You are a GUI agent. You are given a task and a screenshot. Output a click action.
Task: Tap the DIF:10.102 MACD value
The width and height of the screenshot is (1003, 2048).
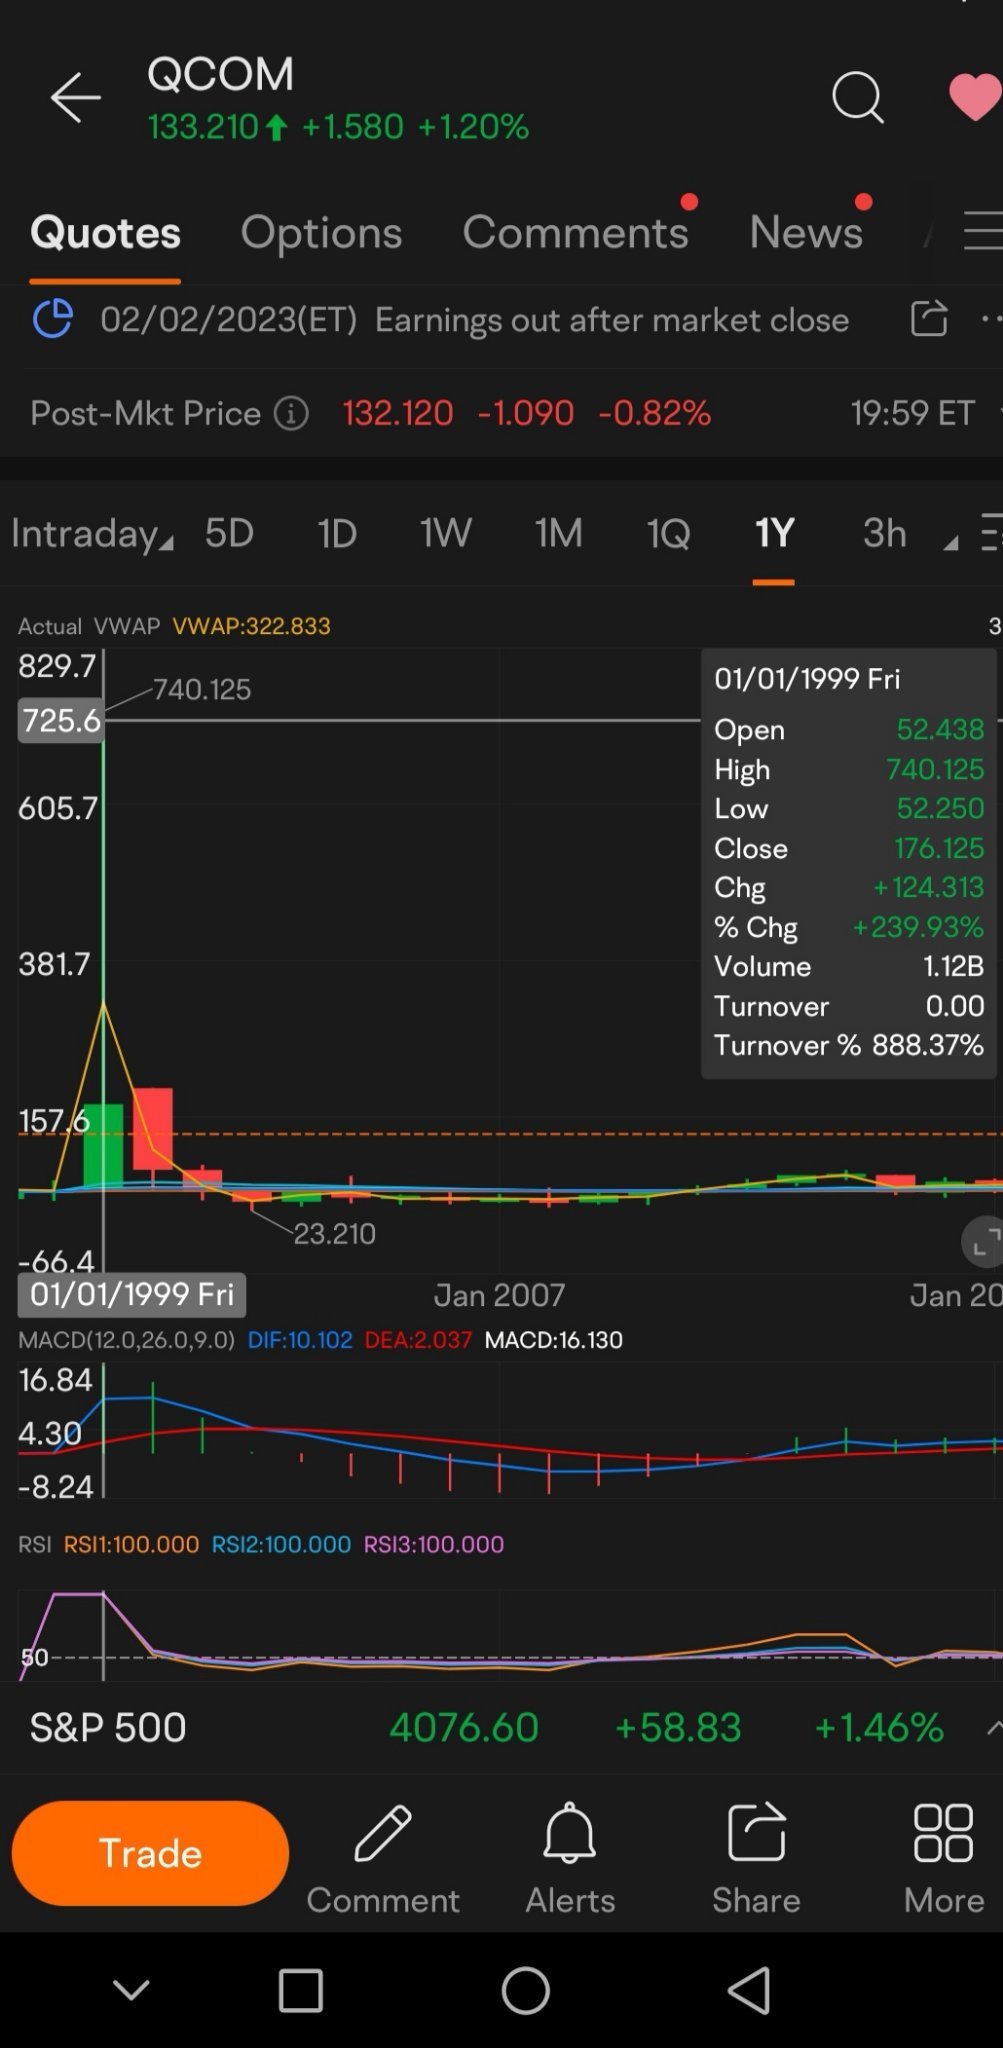(x=300, y=1340)
